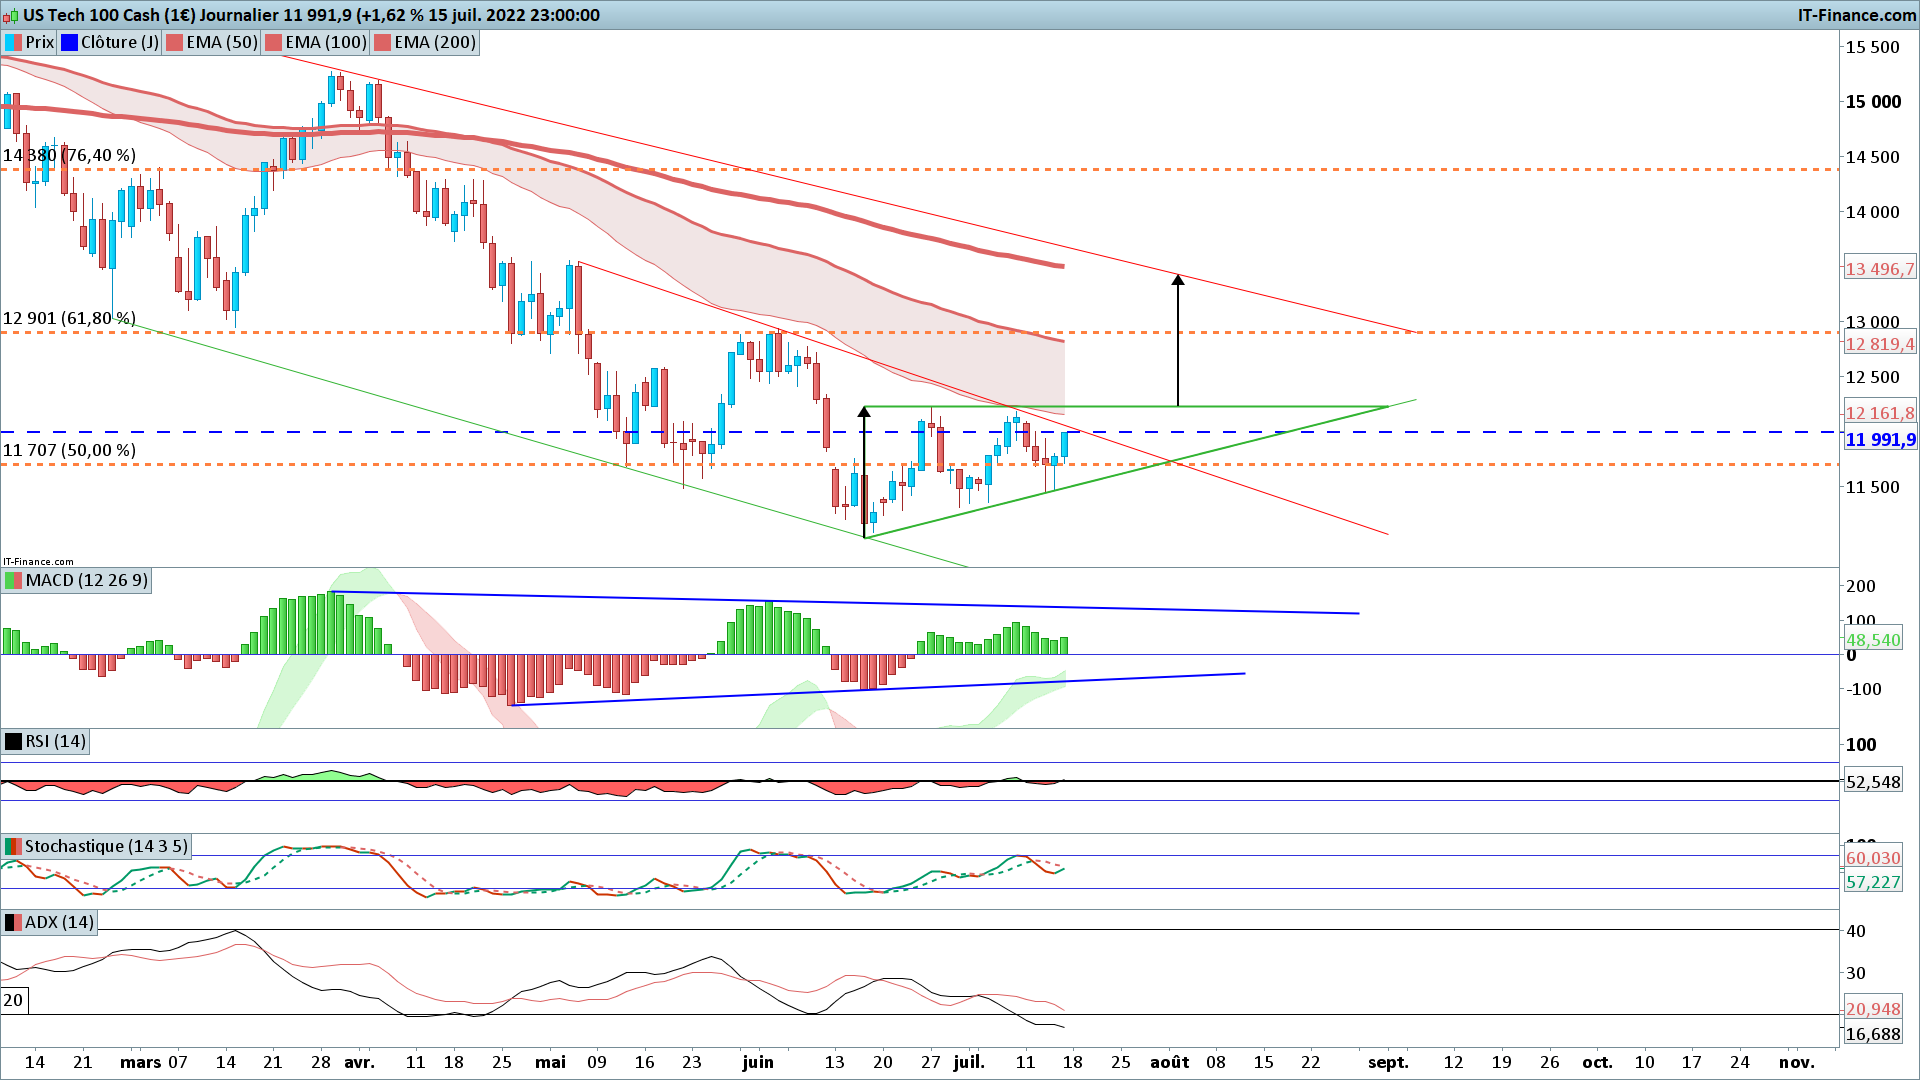1920x1080 pixels.
Task: Select the EMA (100) legend label
Action: pyautogui.click(x=325, y=43)
